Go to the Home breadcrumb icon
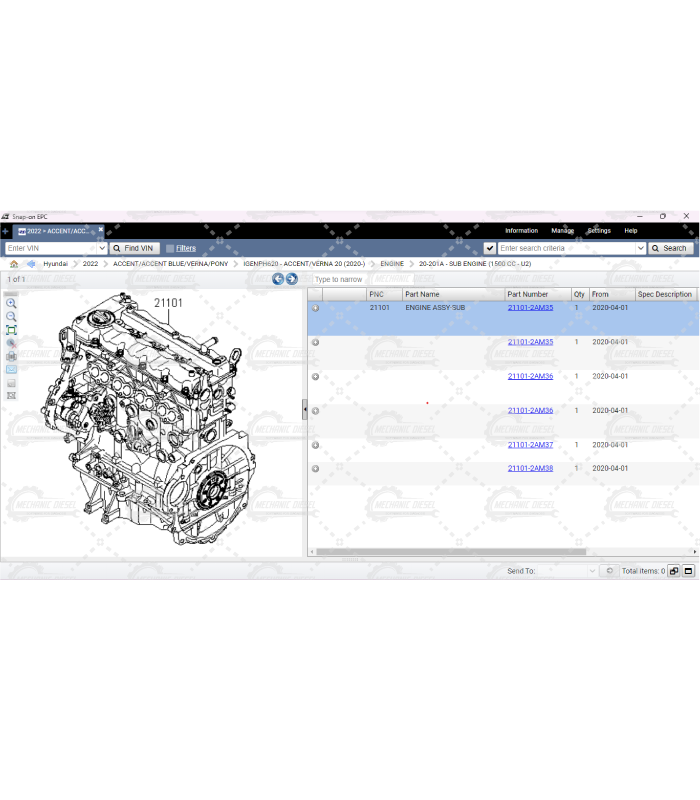This screenshot has width=700, height=800. [x=14, y=264]
